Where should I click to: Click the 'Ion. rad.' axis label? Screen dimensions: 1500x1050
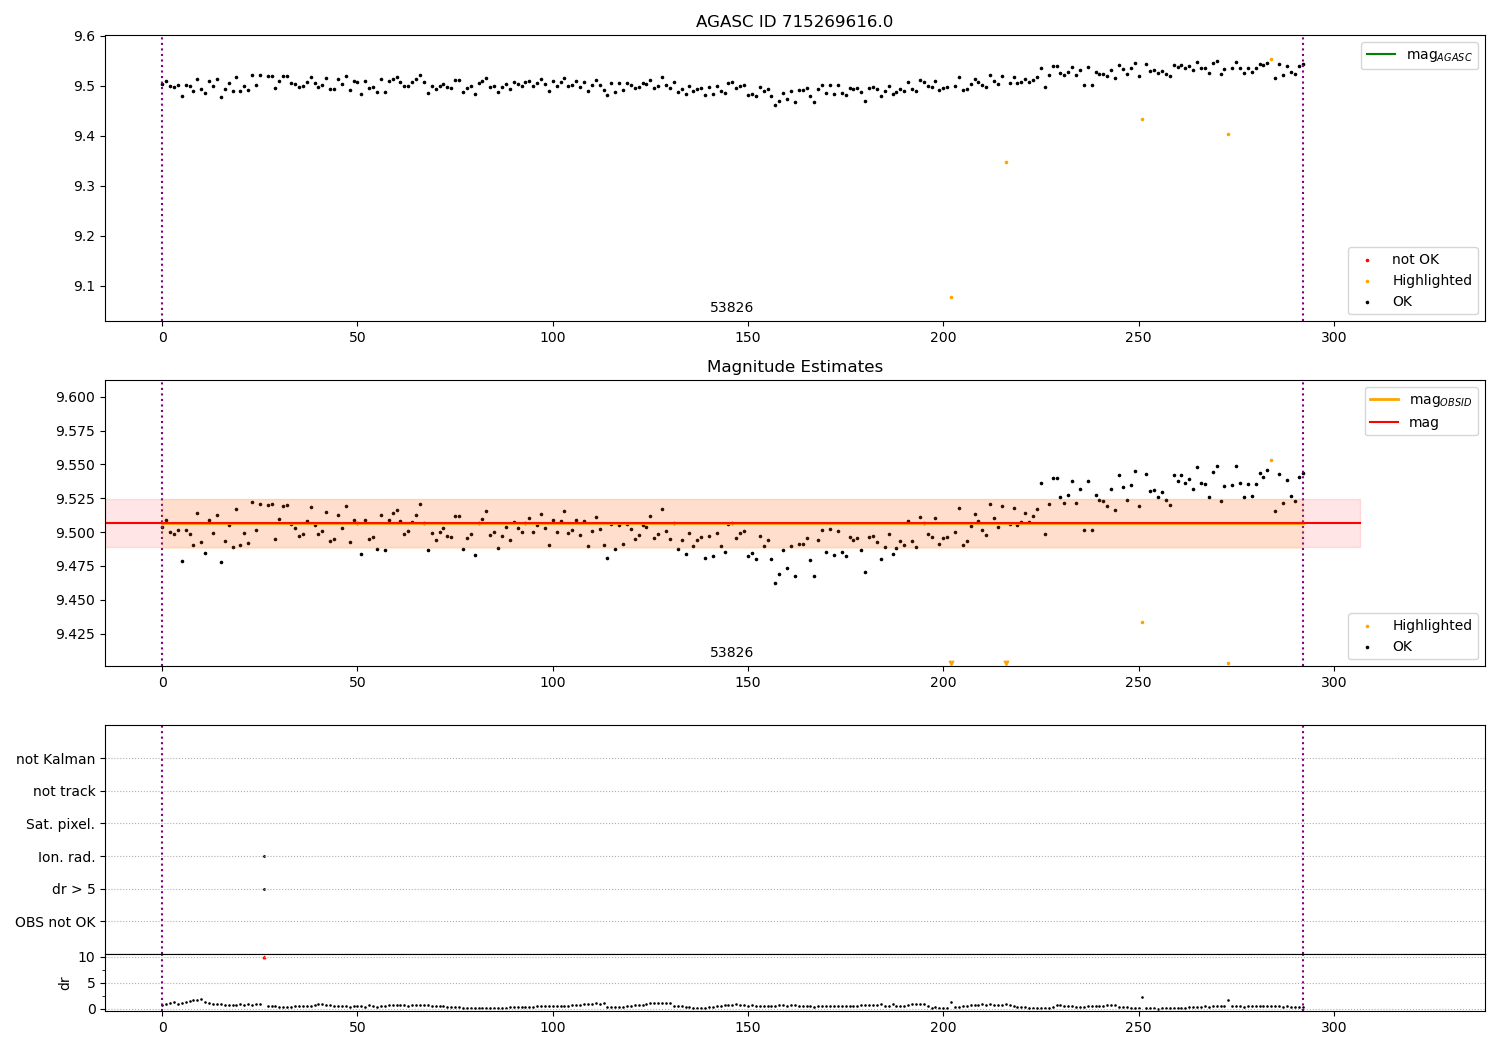[67, 857]
